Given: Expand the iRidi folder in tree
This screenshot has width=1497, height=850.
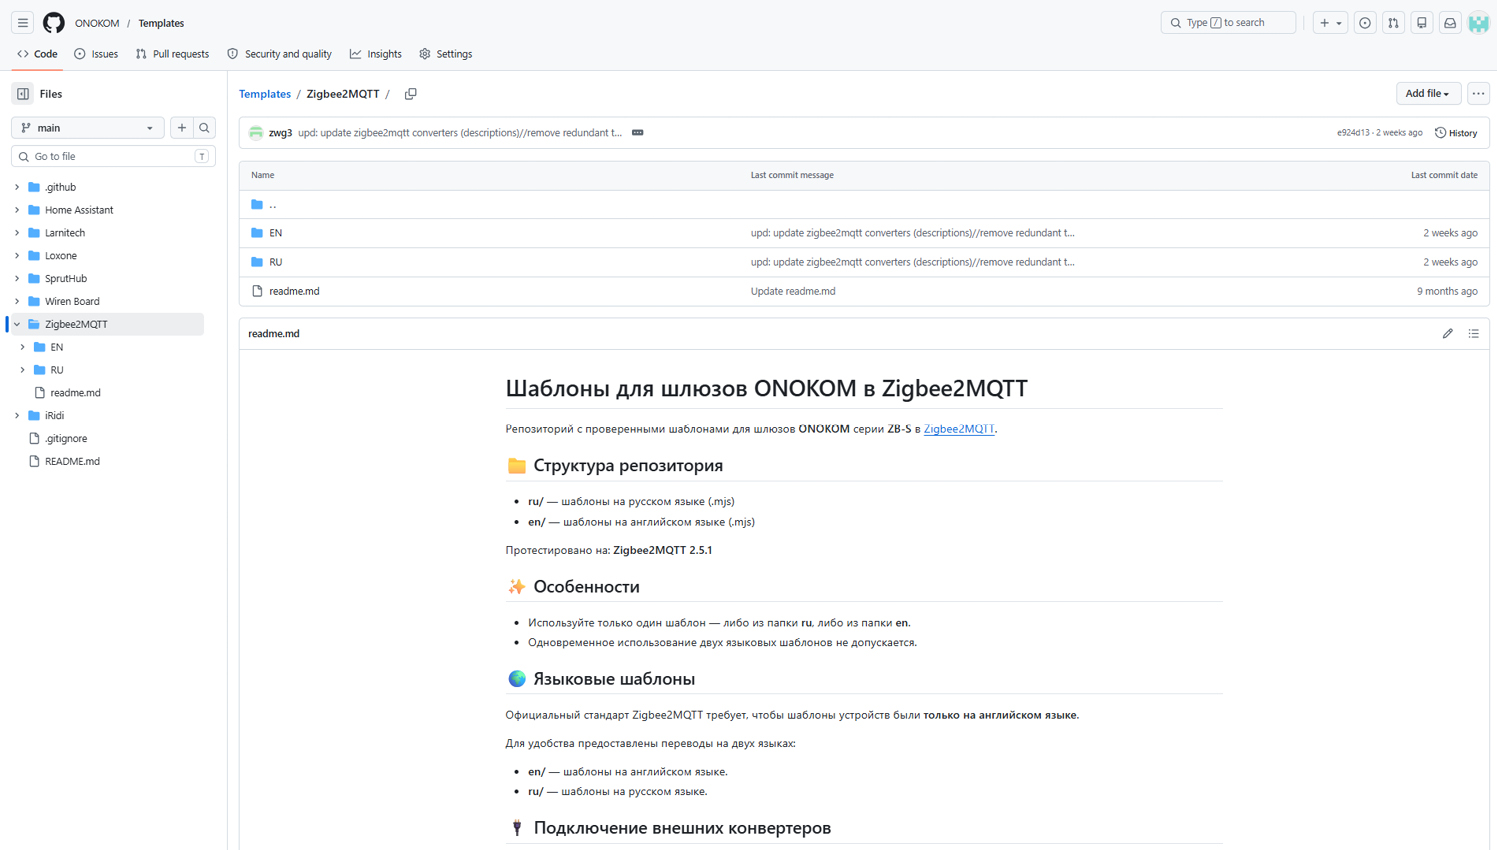Looking at the screenshot, I should [17, 416].
